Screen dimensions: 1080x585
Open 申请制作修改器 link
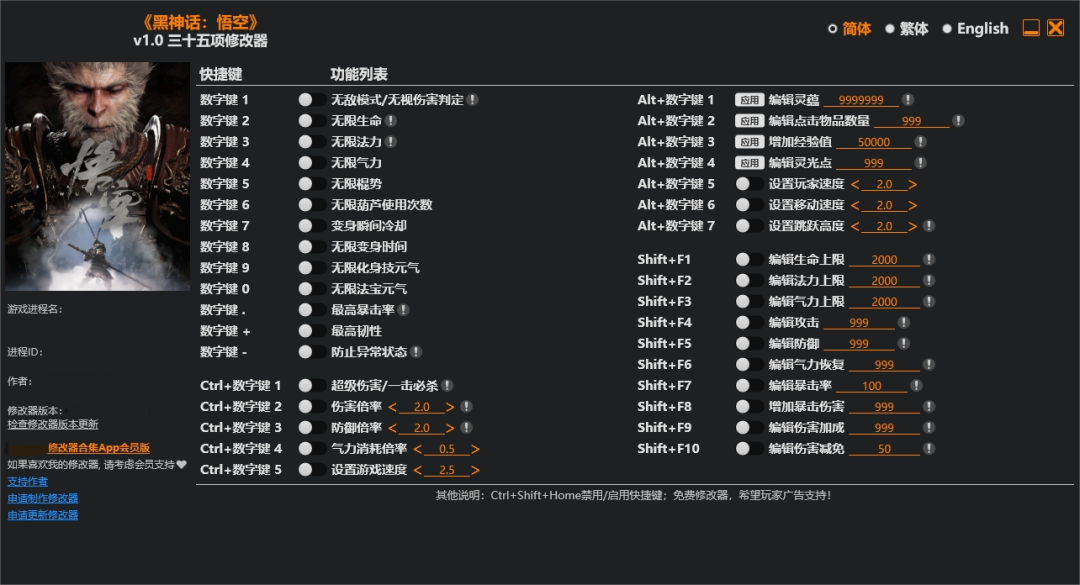click(x=43, y=498)
